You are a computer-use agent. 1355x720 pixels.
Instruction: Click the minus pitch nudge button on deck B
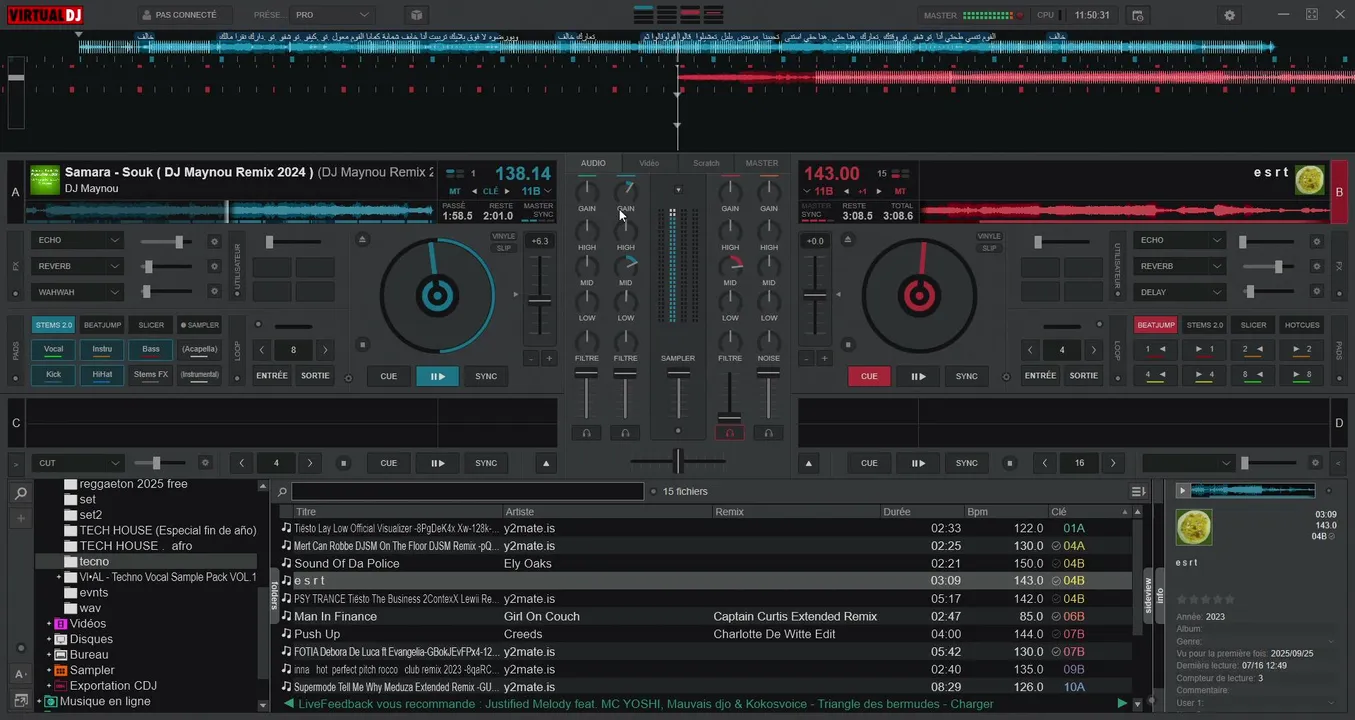(x=806, y=358)
